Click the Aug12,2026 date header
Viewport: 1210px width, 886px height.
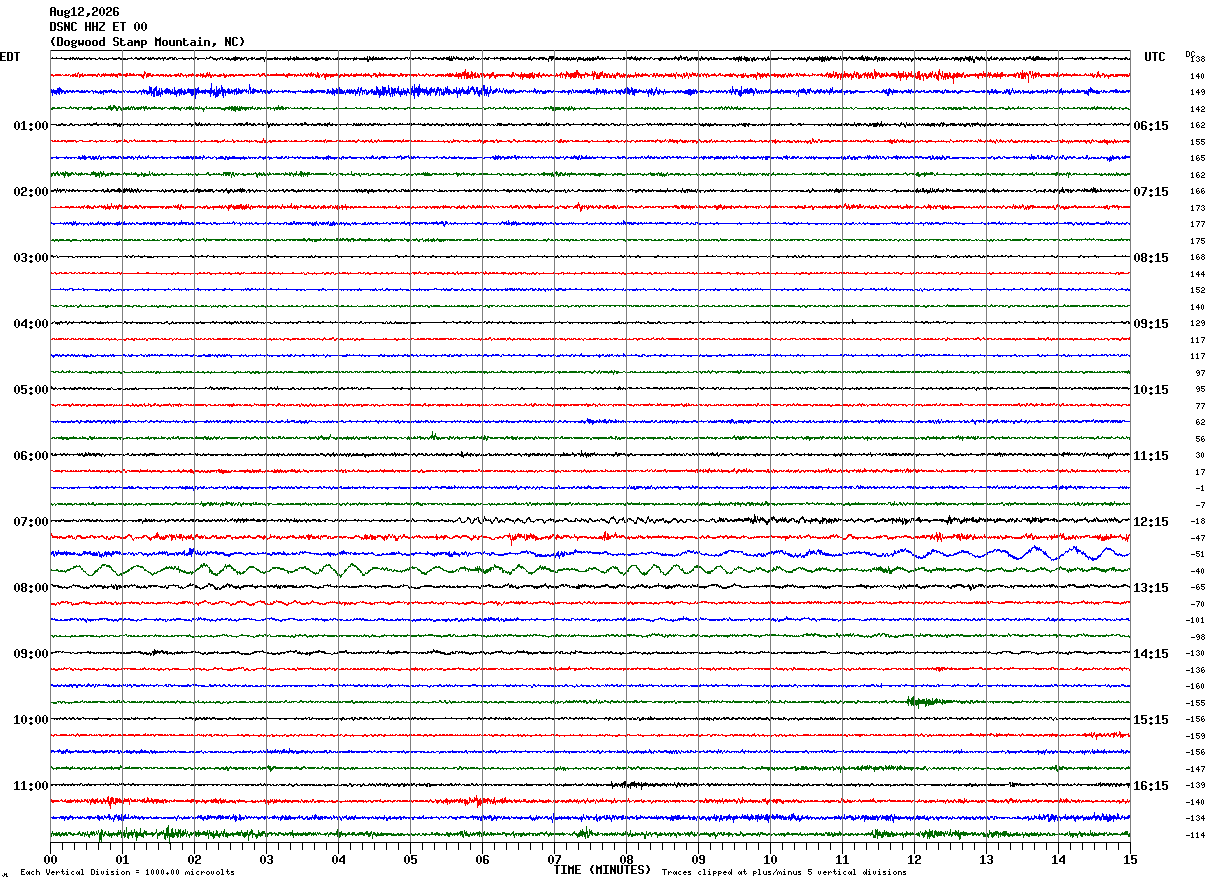tap(84, 12)
